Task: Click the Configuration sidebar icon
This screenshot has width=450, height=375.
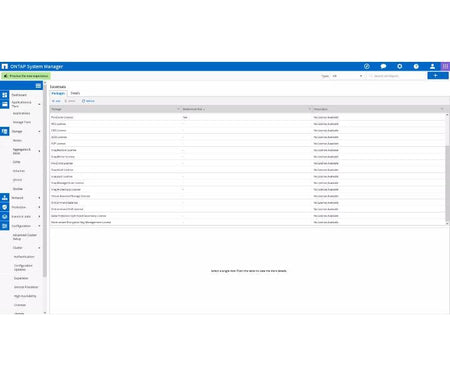Action: coord(5,226)
